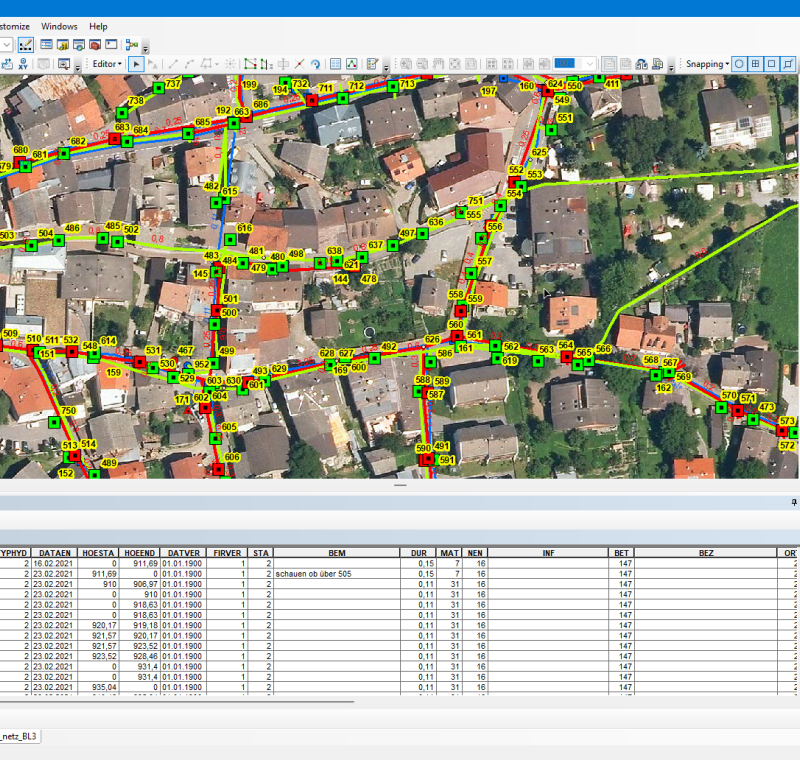The width and height of the screenshot is (800, 760).
Task: Launch ModelBuilder from the toolbar
Action: 131,45
